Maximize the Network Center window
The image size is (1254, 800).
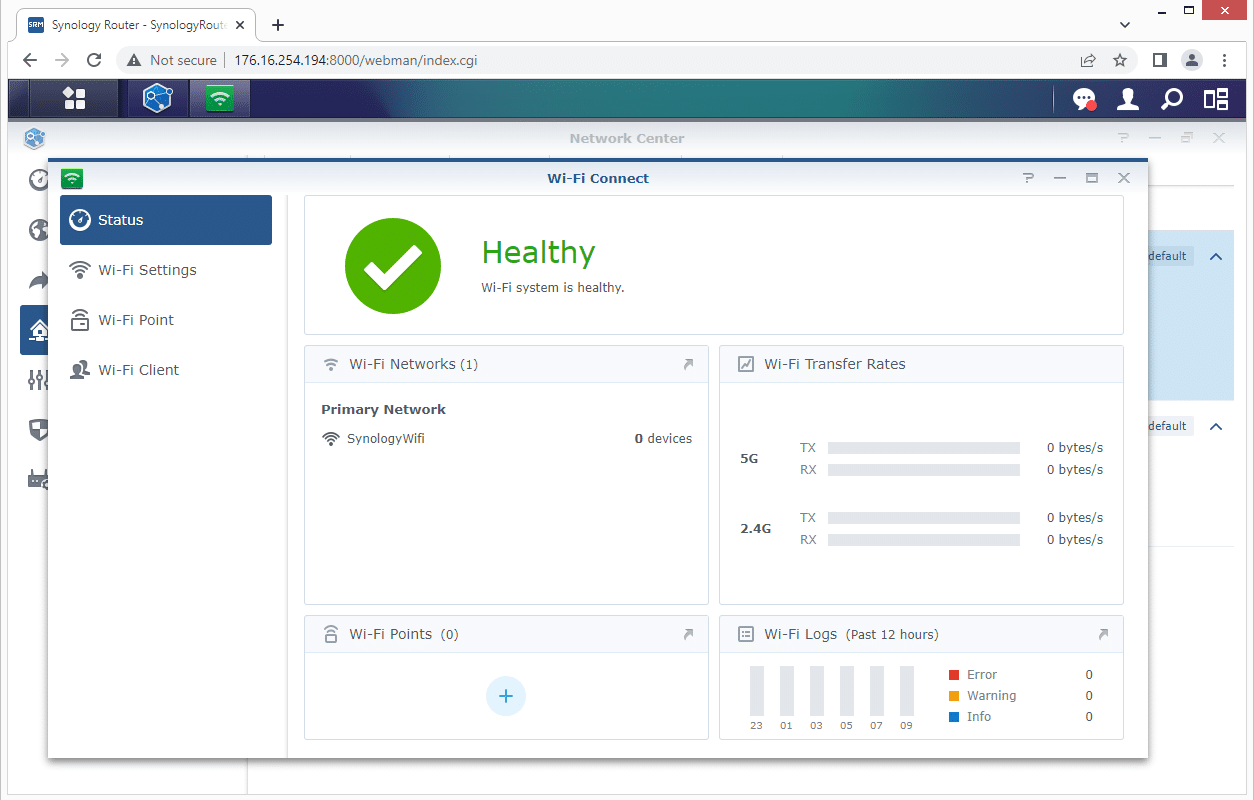[x=1187, y=138]
